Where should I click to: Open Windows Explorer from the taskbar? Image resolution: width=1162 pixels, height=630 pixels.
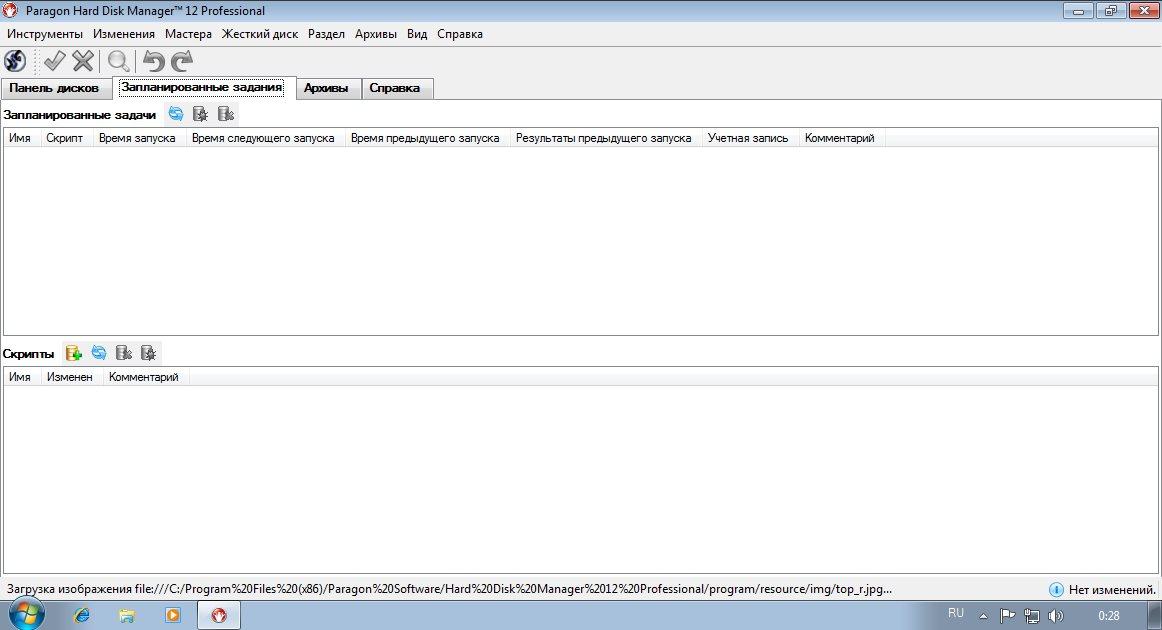[127, 615]
